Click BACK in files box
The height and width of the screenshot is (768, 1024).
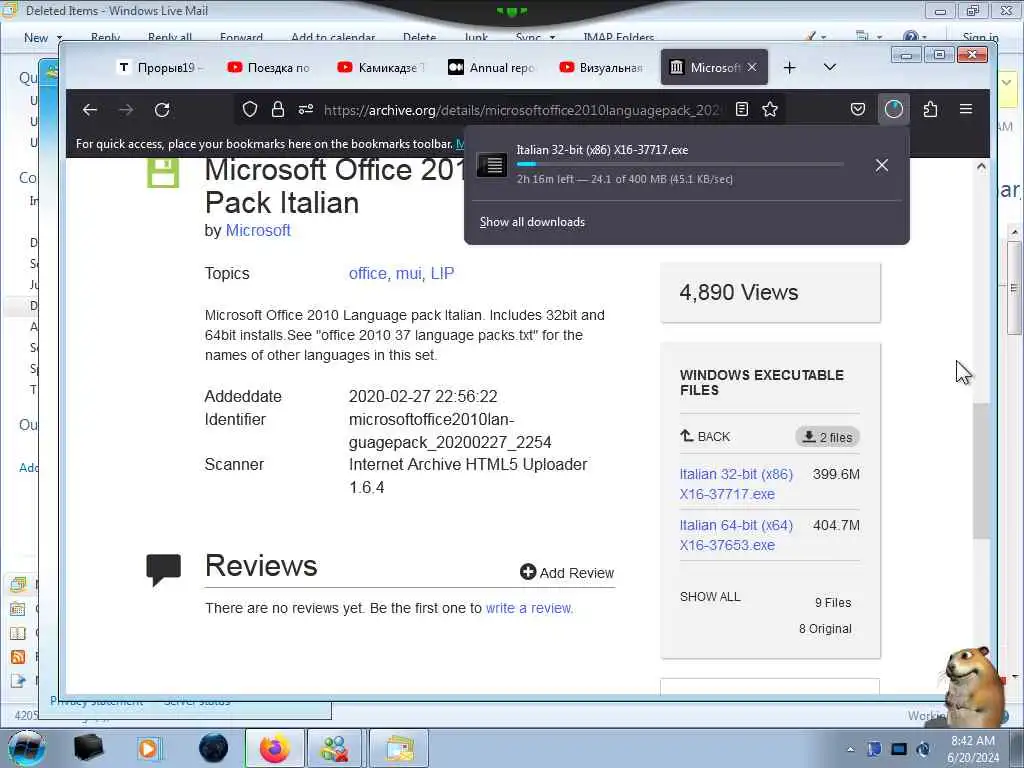pos(705,436)
